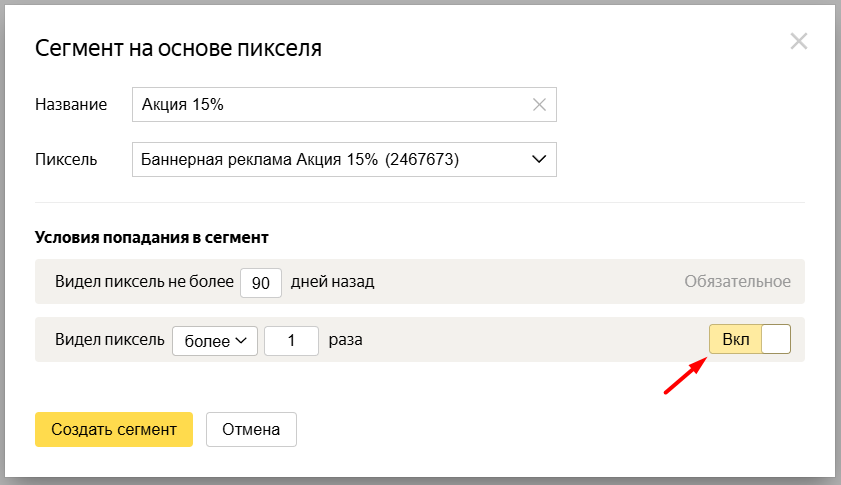Click the Создать сегмент button
This screenshot has height=485, width=841.
tap(114, 429)
